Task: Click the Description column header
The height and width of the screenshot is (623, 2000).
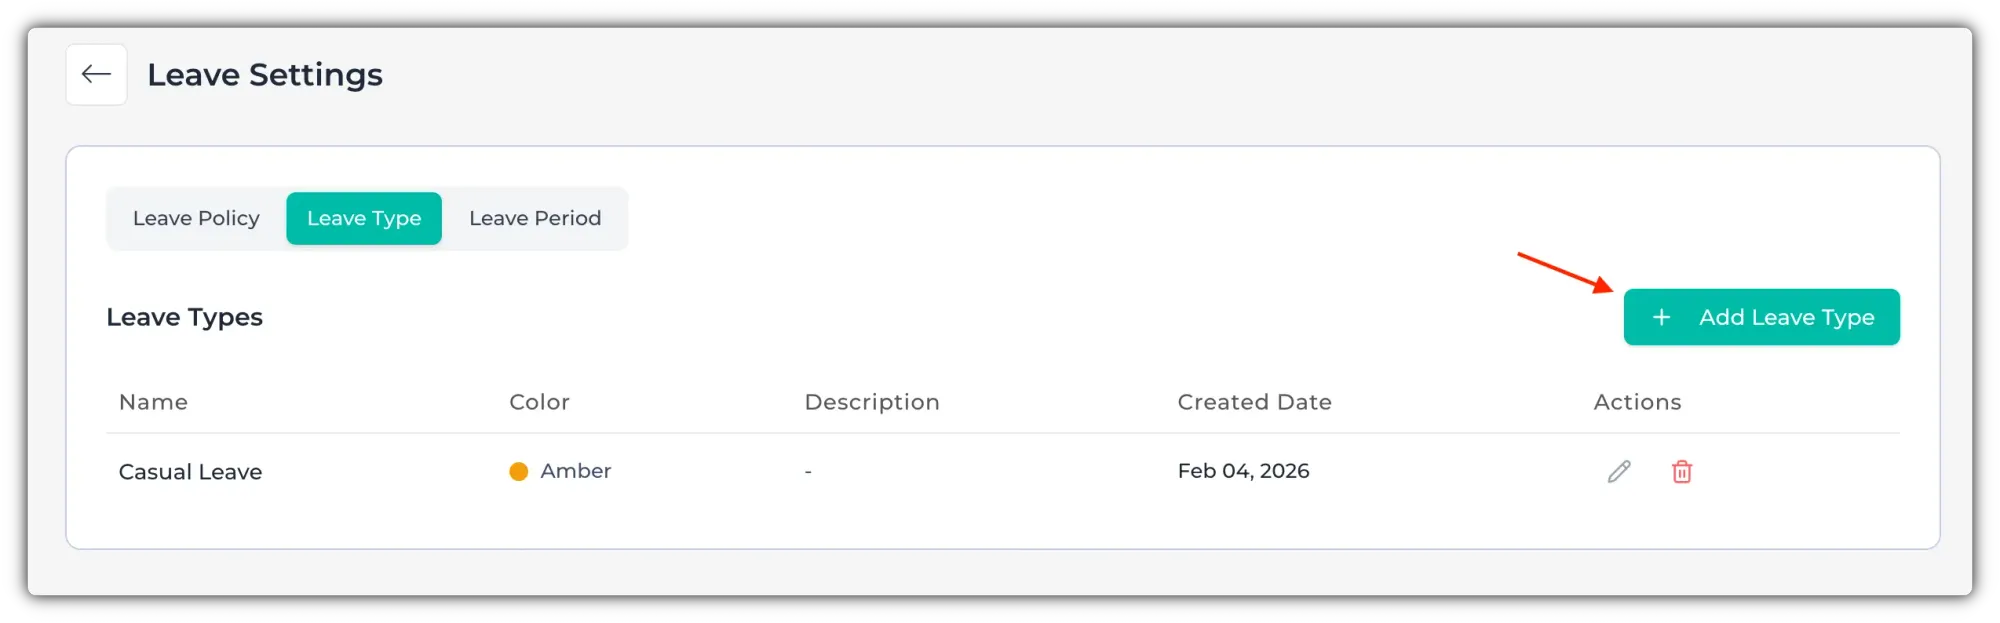Action: point(872,402)
